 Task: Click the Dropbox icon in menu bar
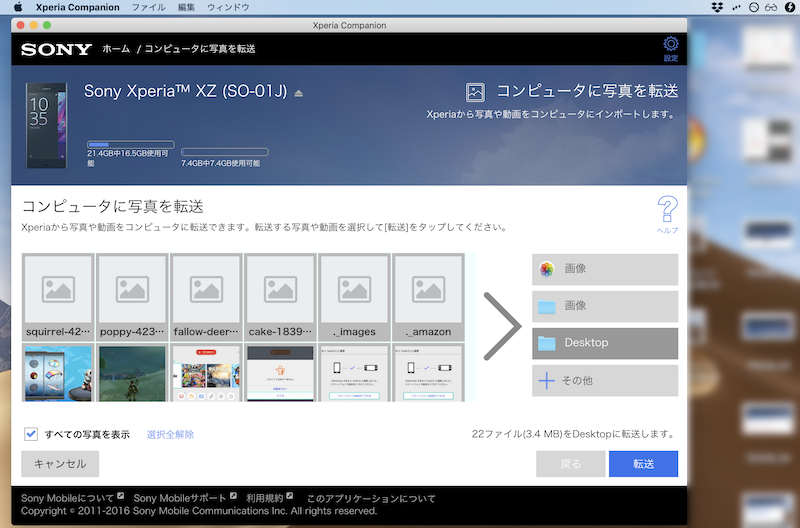718,8
